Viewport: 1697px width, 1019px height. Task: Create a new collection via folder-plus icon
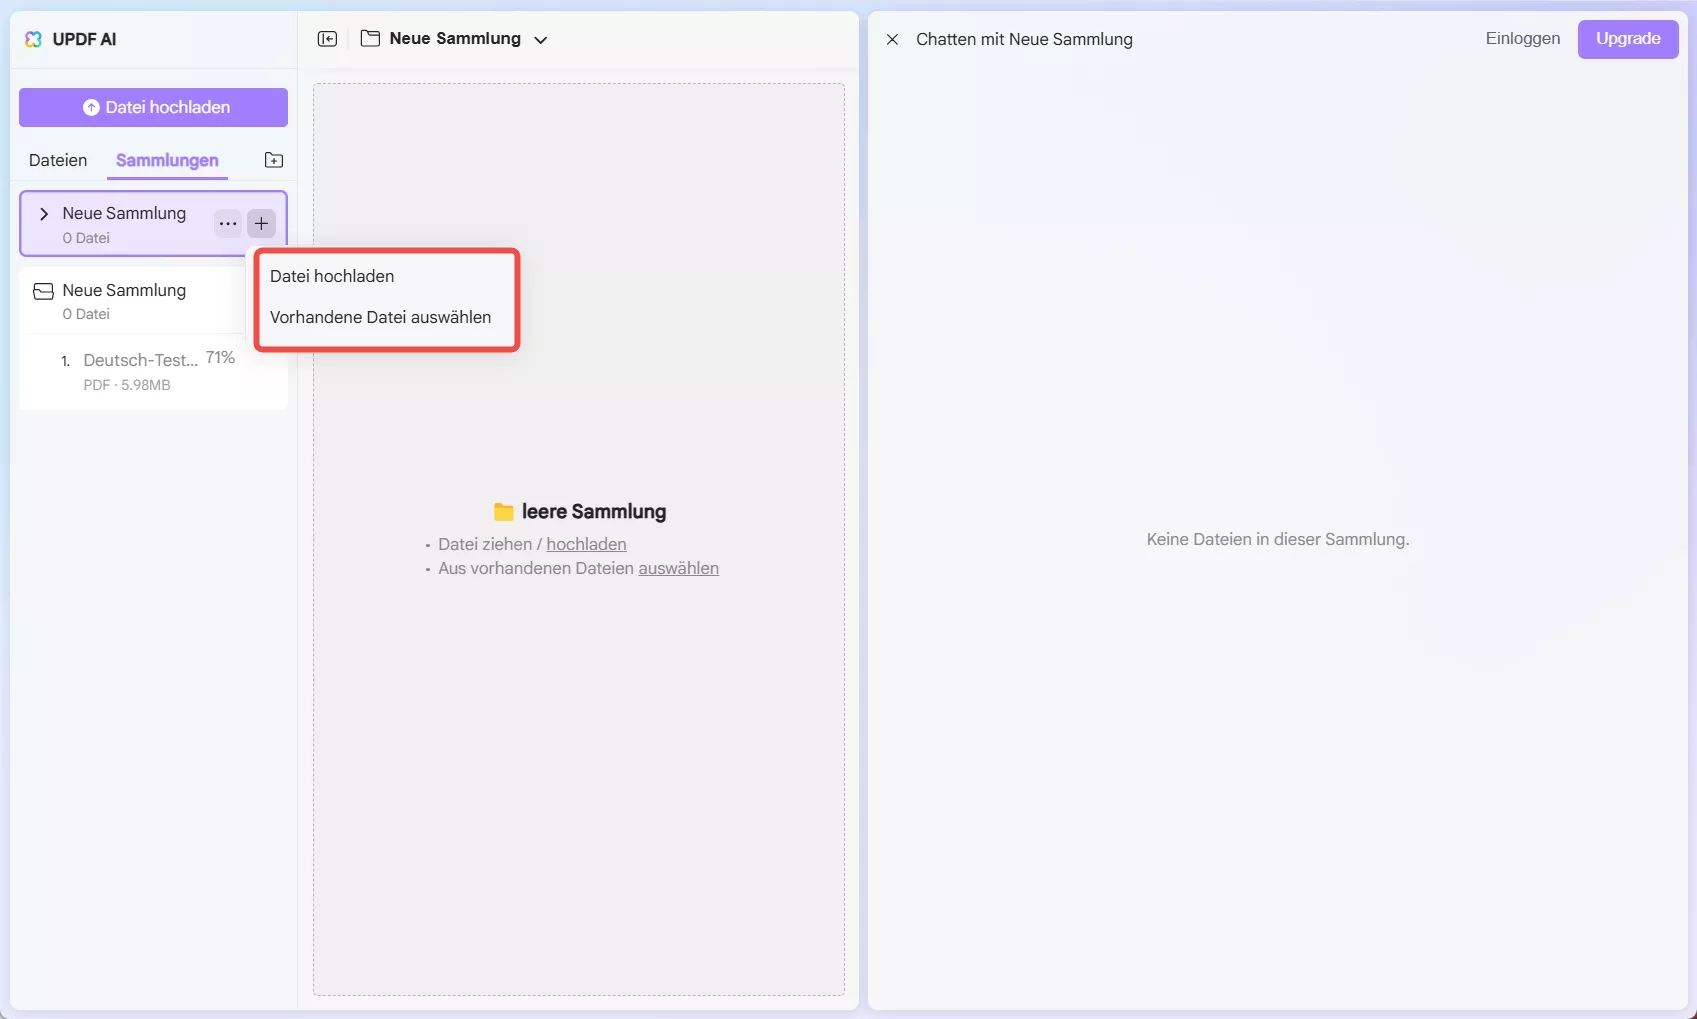(x=273, y=160)
